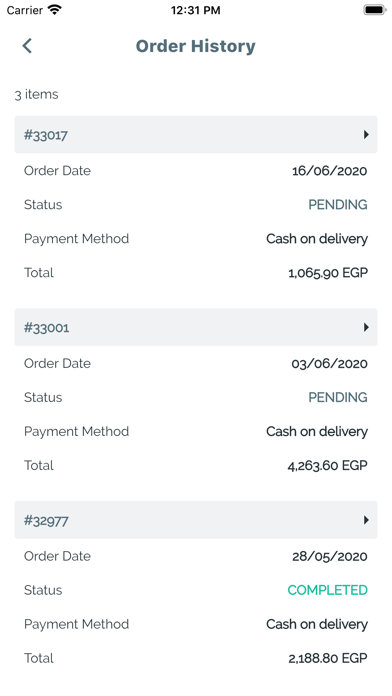Select order date 16/06/2020
This screenshot has width=392, height=696.
coord(329,171)
